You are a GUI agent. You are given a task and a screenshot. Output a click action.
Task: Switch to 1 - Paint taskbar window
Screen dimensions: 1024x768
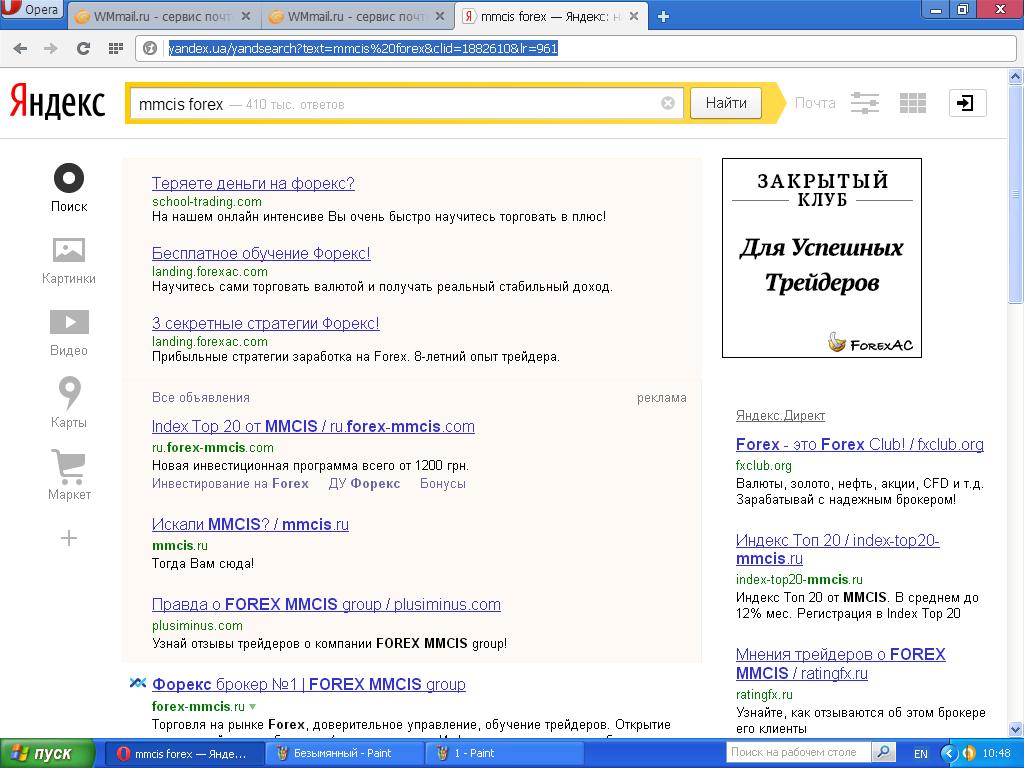pyautogui.click(x=504, y=753)
